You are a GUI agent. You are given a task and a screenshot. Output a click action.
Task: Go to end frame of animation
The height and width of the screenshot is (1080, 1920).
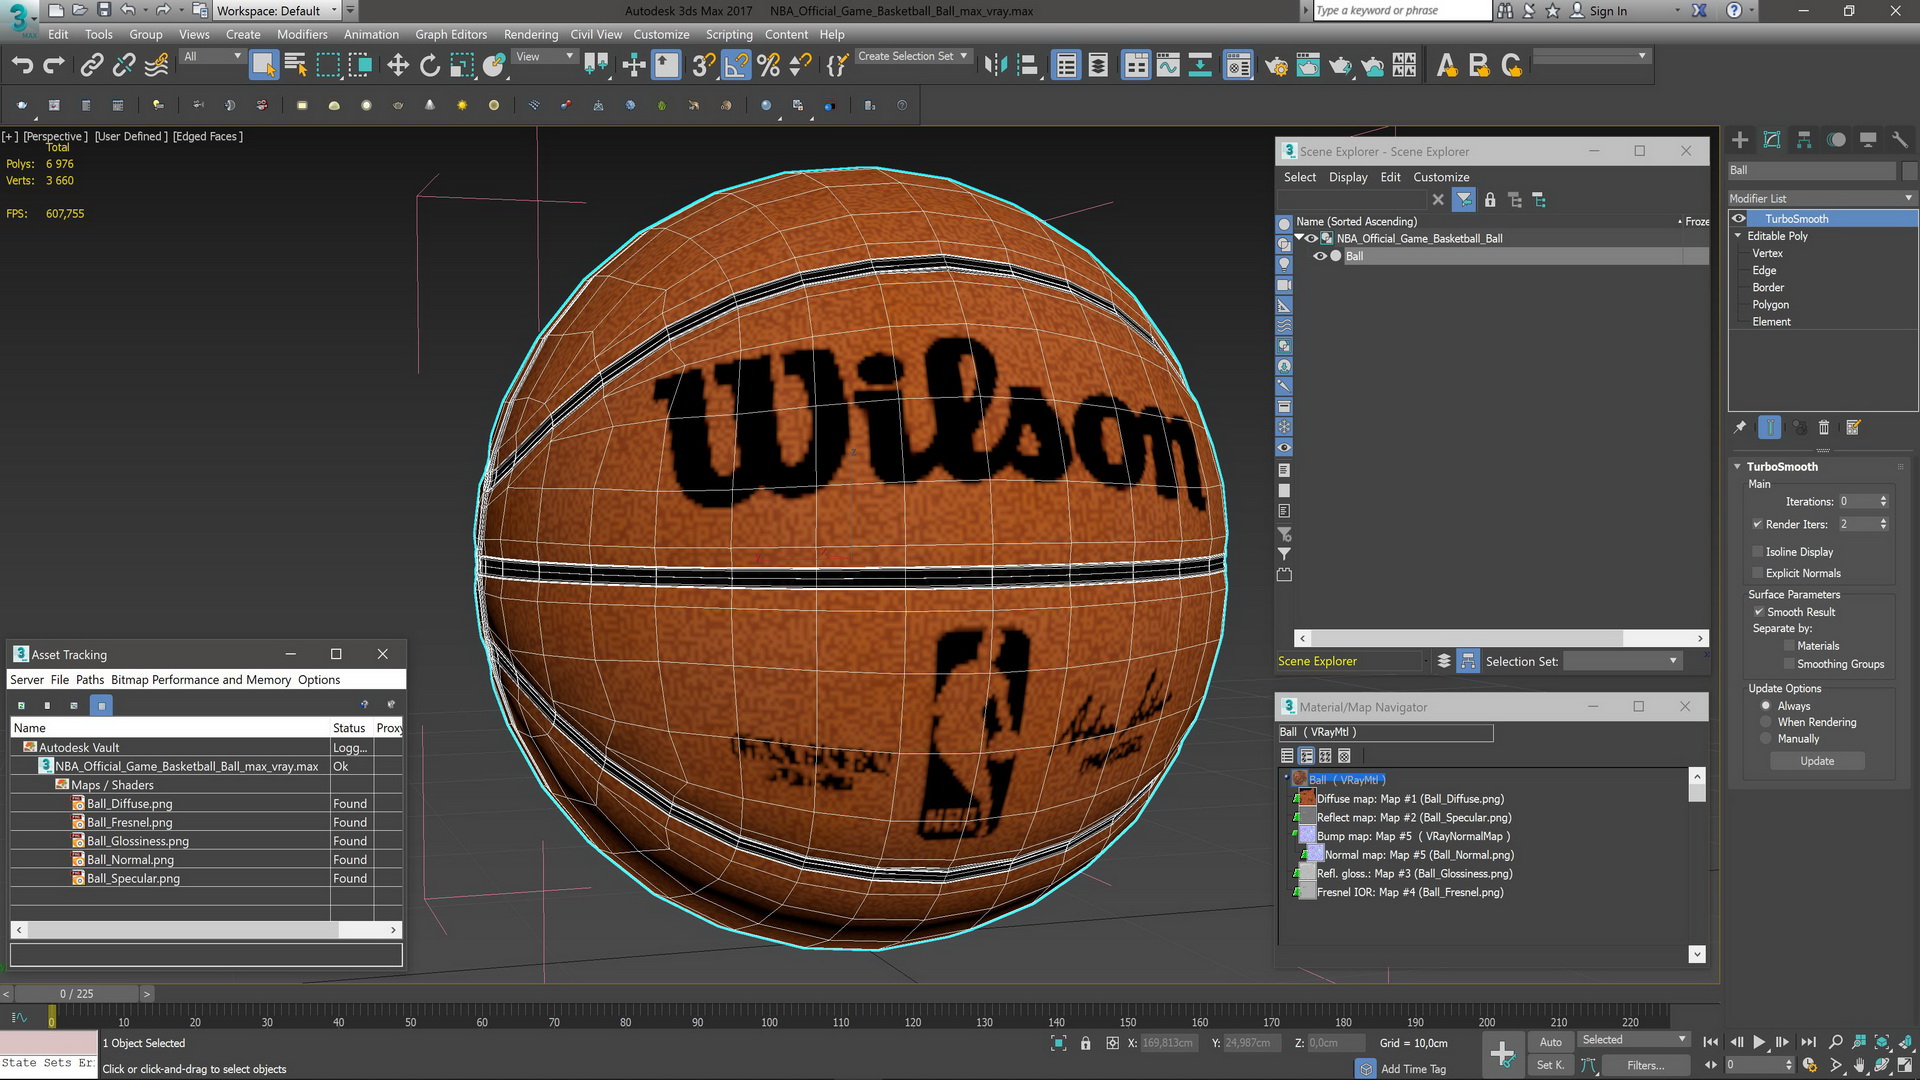tap(1808, 1042)
